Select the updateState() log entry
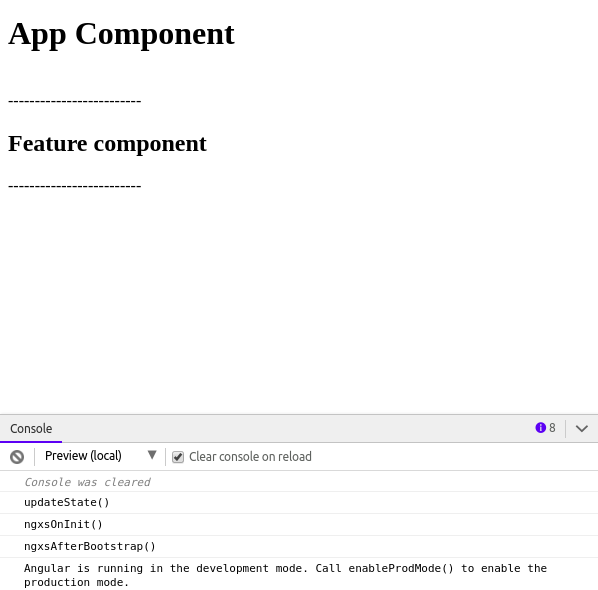 pos(299,503)
